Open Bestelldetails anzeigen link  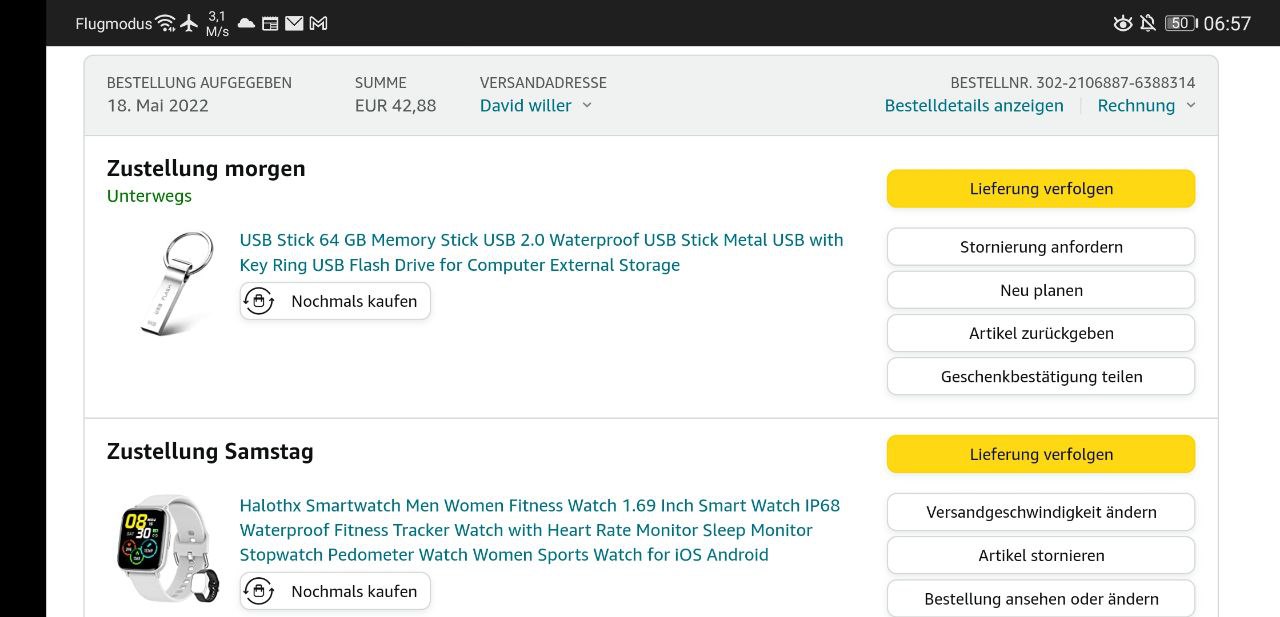[x=974, y=106]
